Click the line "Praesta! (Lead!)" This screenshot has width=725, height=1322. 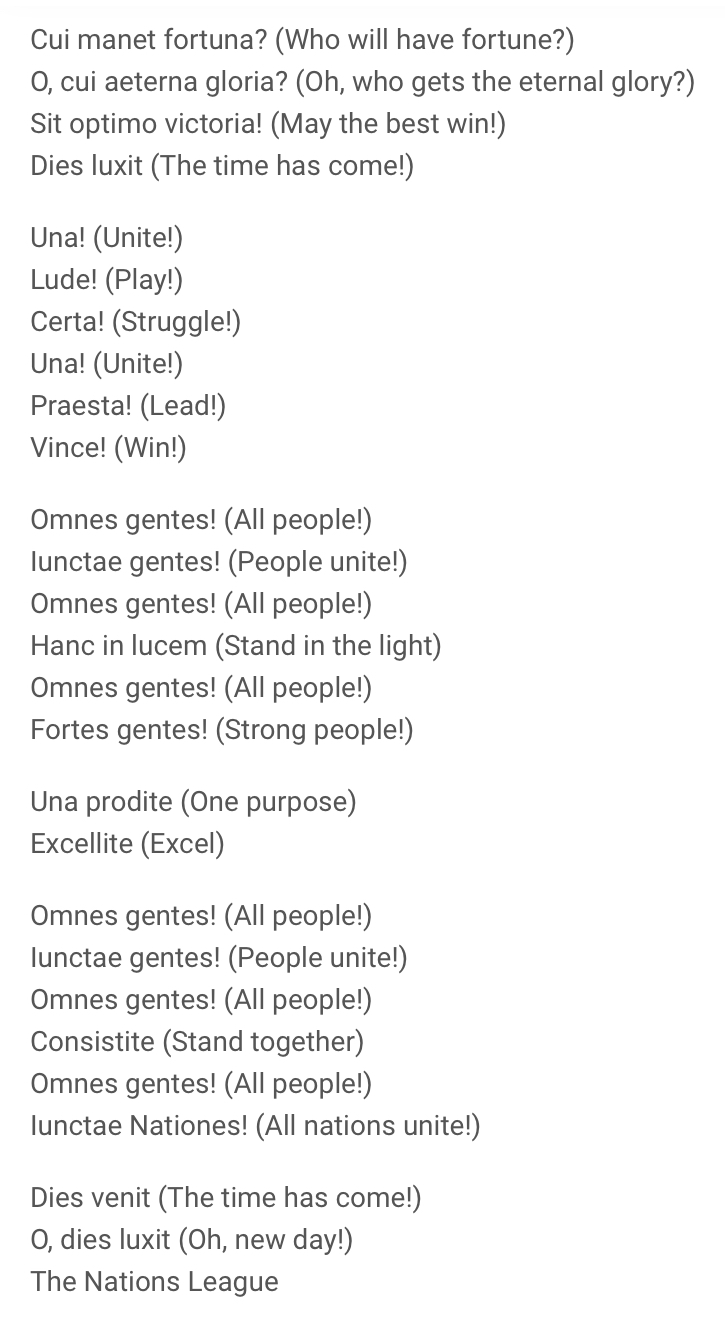click(x=128, y=405)
